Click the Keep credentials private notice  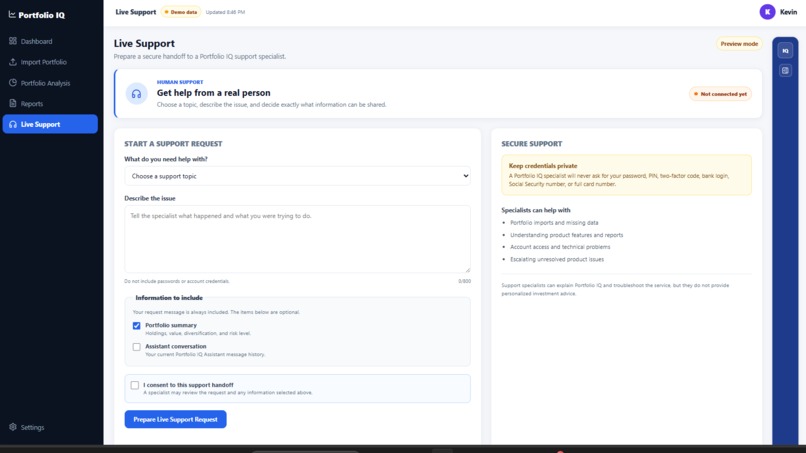(x=626, y=175)
